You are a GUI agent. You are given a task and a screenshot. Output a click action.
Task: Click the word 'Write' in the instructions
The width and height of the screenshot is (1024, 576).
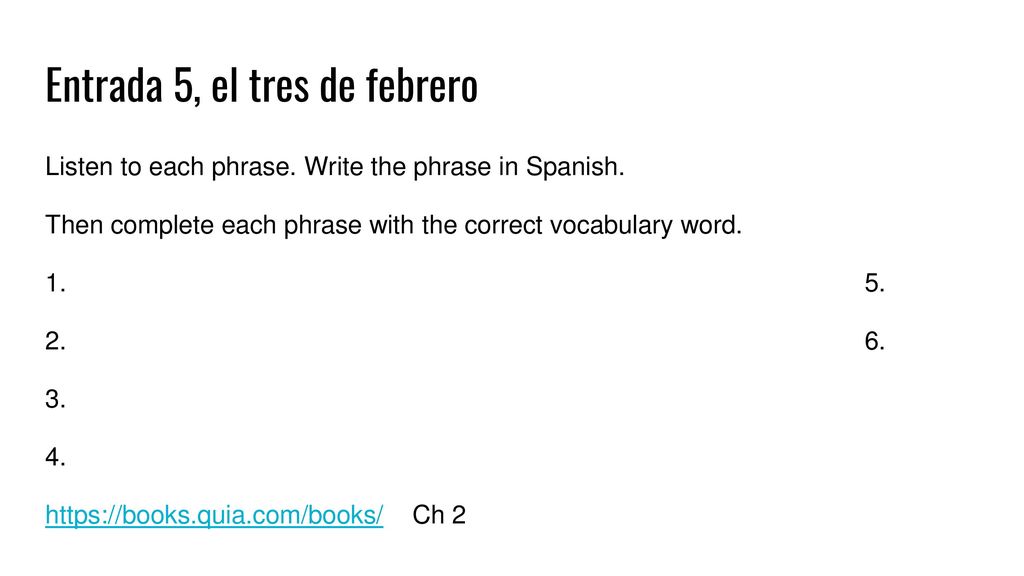click(334, 167)
